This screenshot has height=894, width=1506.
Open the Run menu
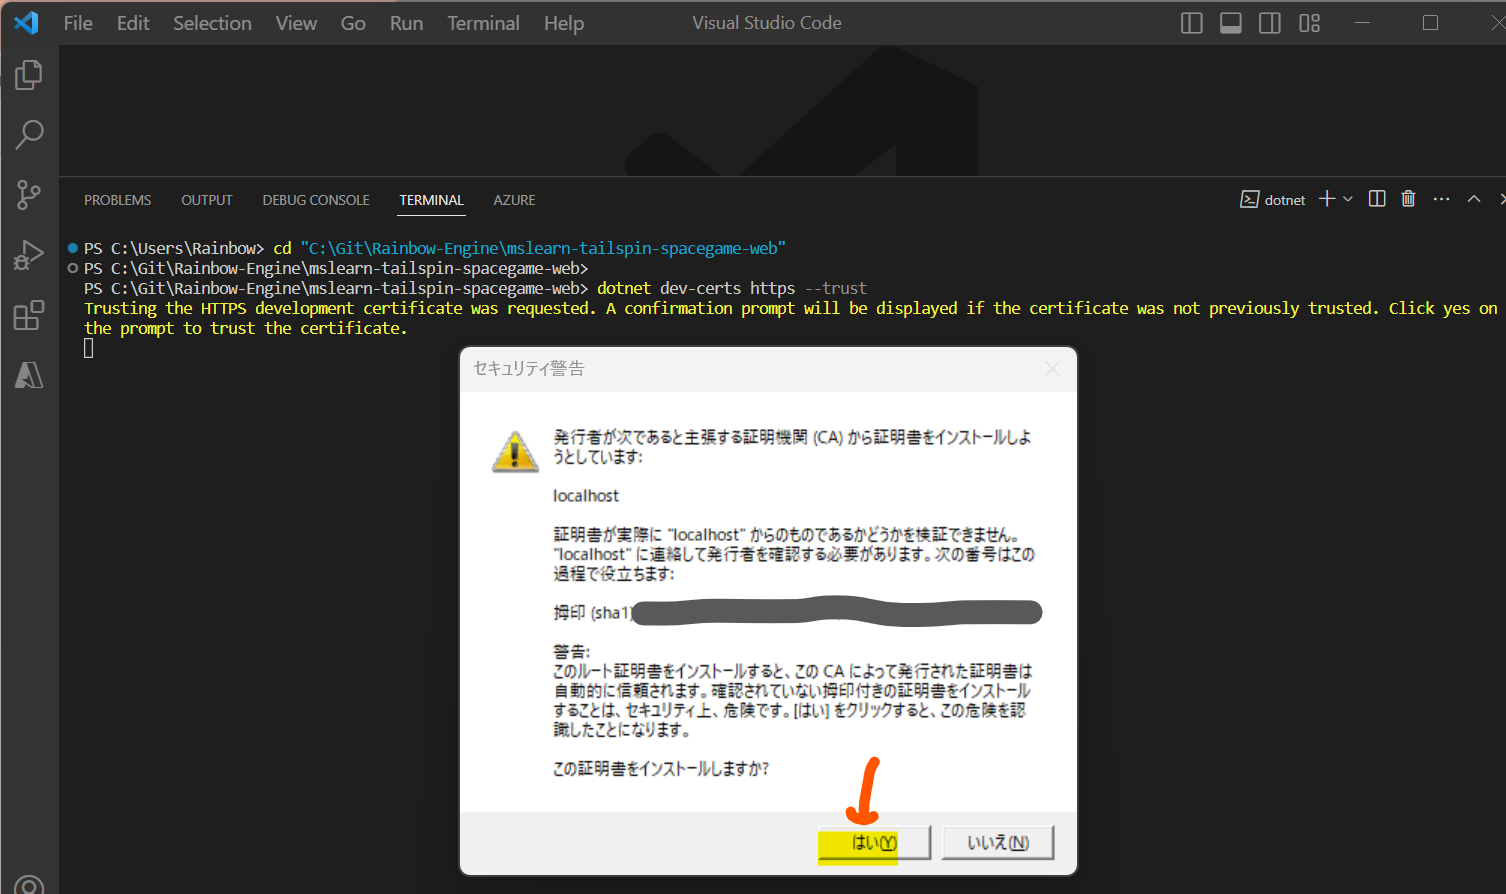tap(406, 23)
